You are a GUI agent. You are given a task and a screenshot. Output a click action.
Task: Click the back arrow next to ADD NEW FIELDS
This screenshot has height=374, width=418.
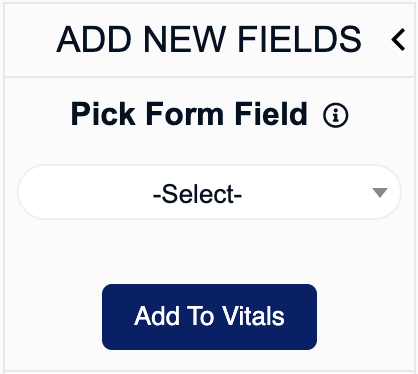398,40
